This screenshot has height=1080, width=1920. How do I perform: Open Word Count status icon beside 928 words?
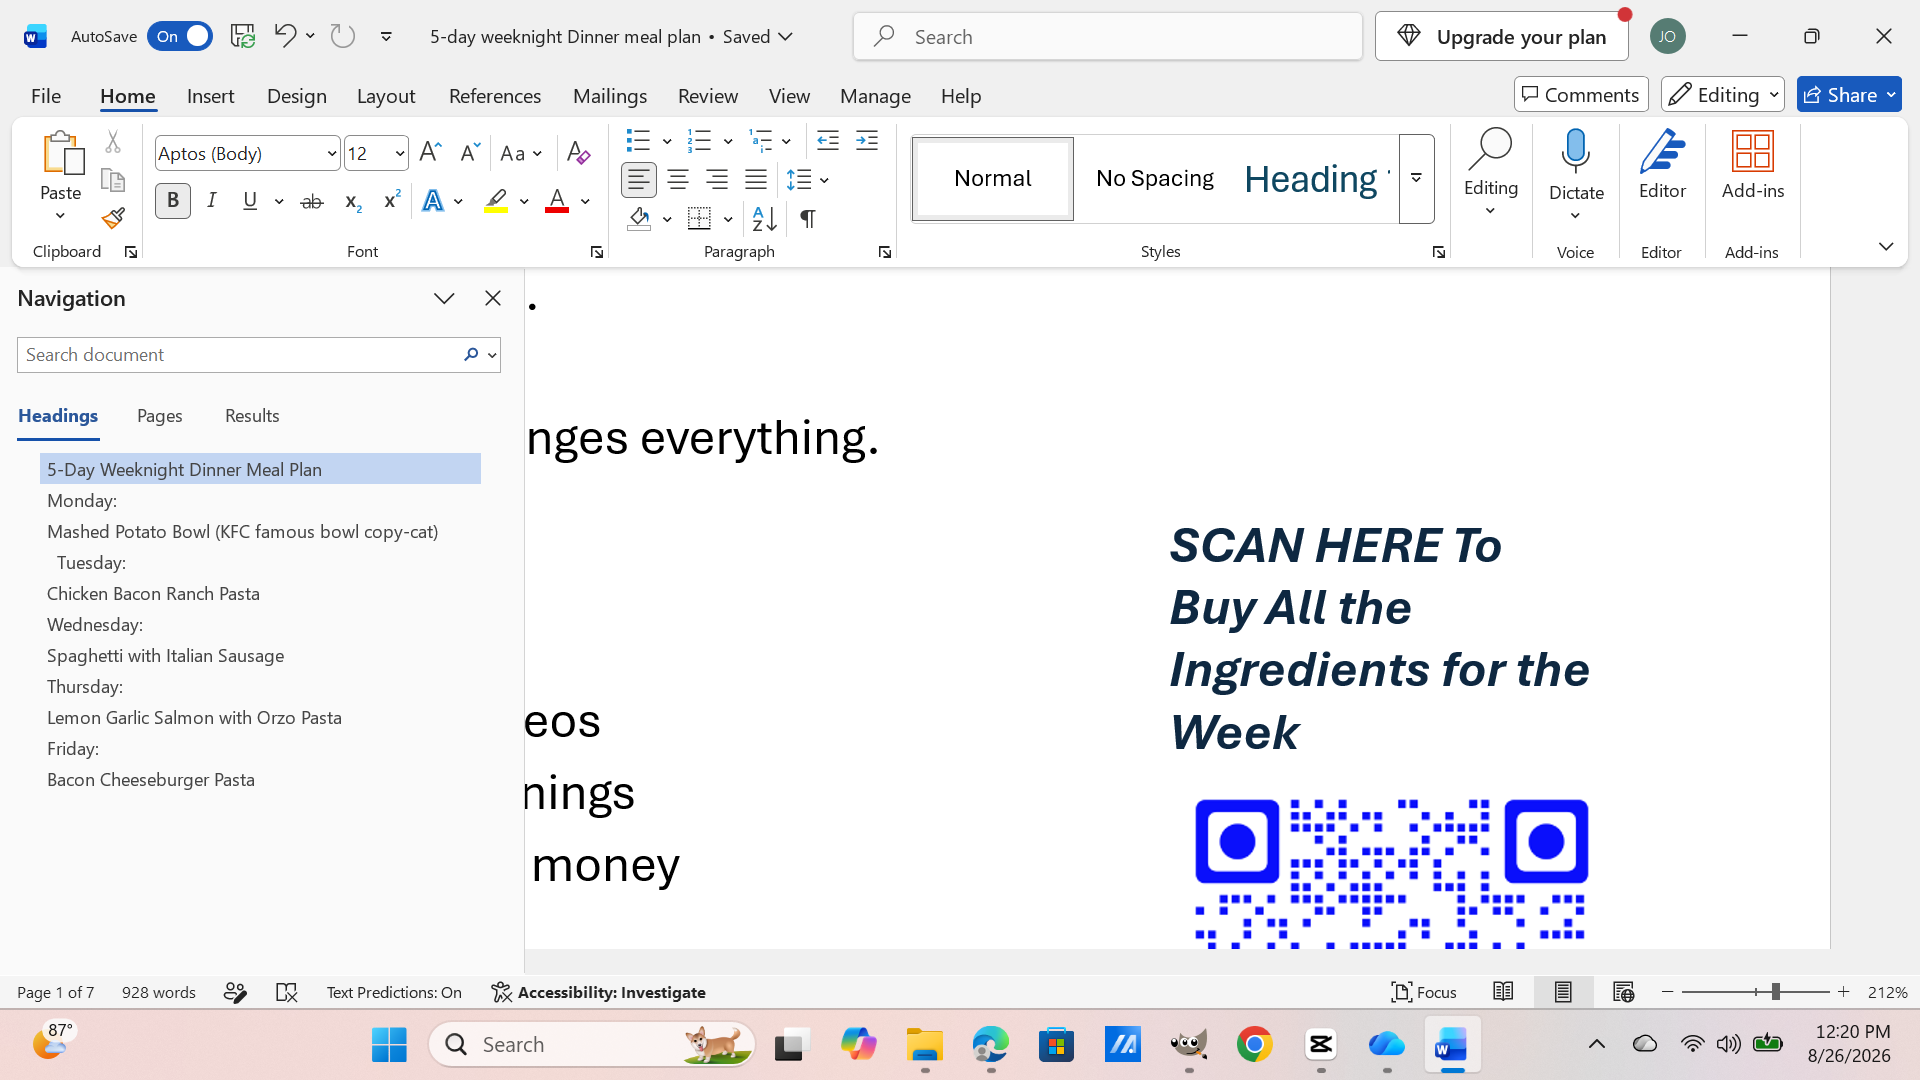pos(235,992)
